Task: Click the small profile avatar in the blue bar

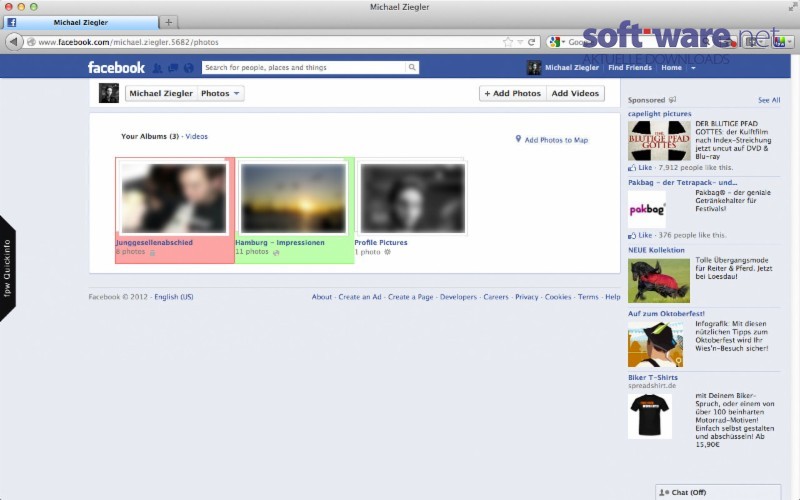Action: tap(534, 67)
